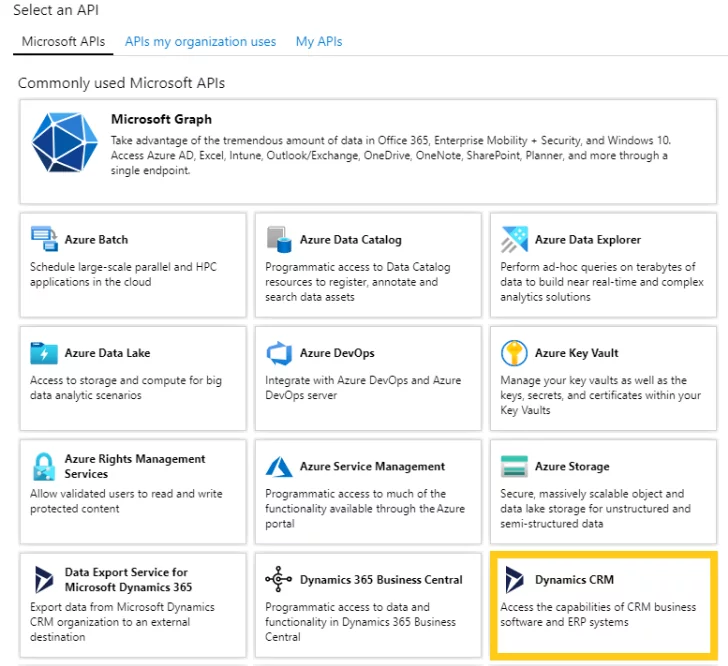Select the Dynamics CRM title
The width and height of the screenshot is (728, 666).
(574, 580)
